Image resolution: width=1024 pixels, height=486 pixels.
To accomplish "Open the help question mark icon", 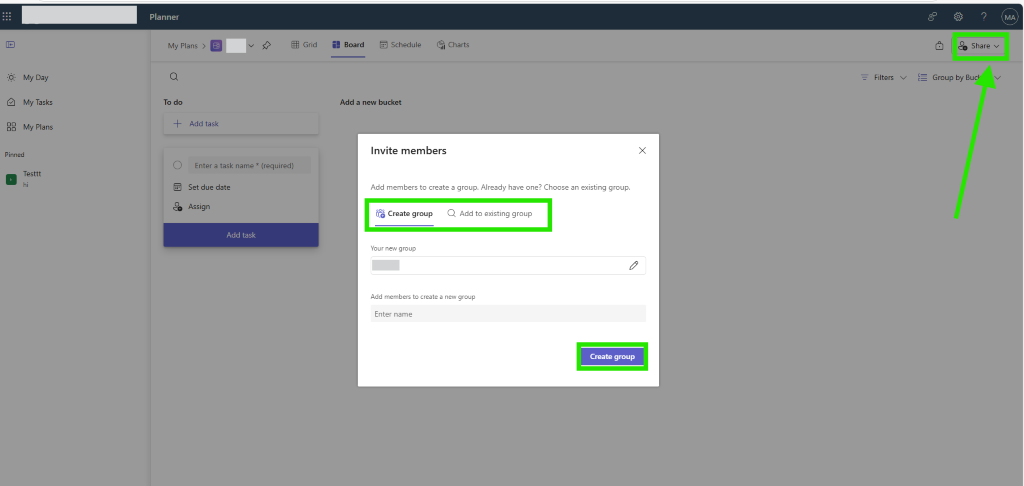I will point(984,16).
